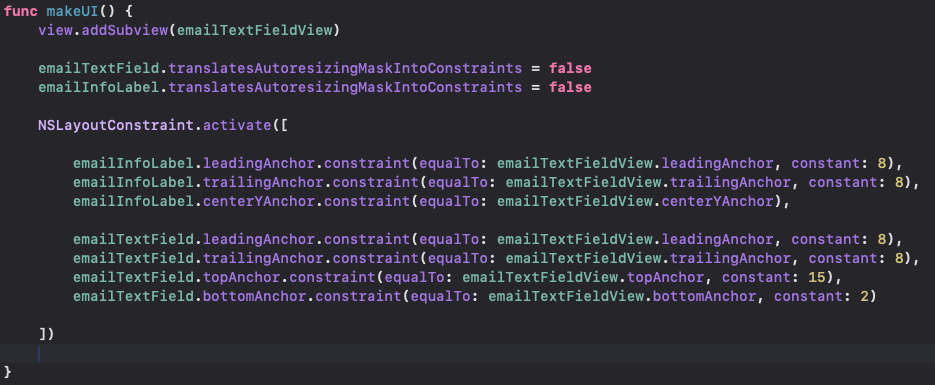Click leadingAnchor following emailTextField at line start
The image size is (935, 385).
pyautogui.click(x=258, y=240)
